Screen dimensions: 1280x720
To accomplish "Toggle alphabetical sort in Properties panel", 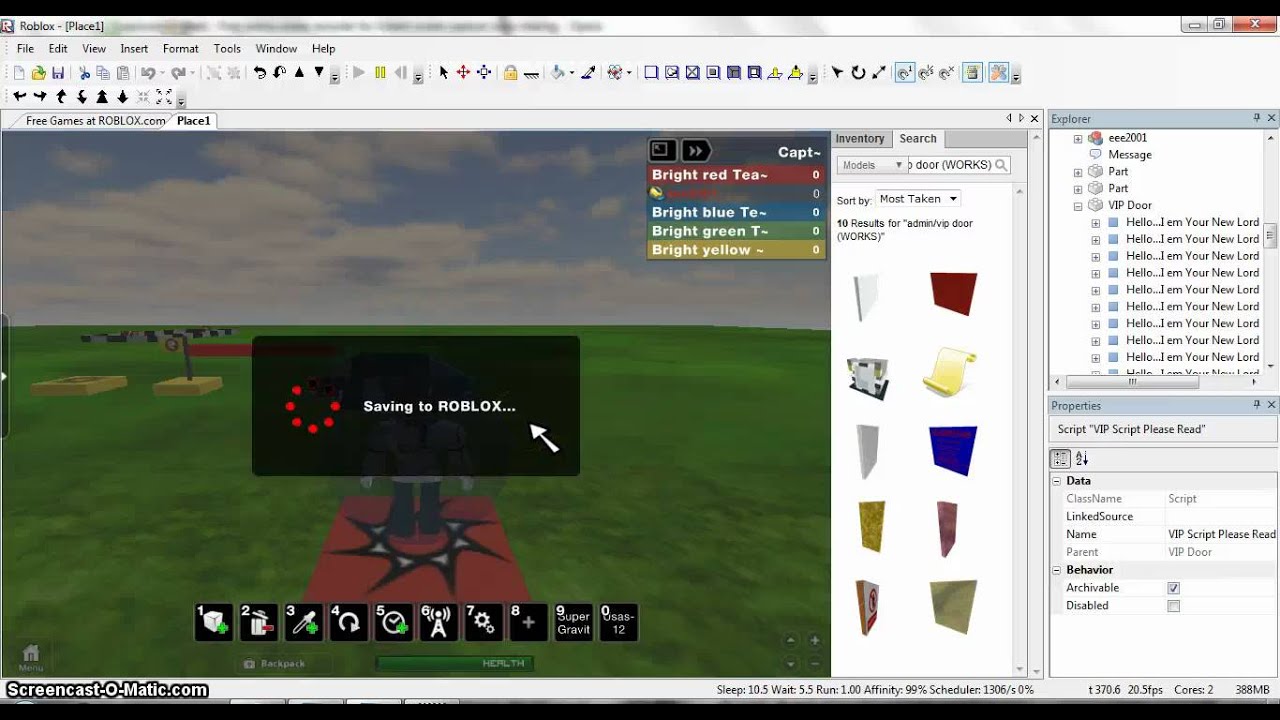I will [x=1082, y=459].
